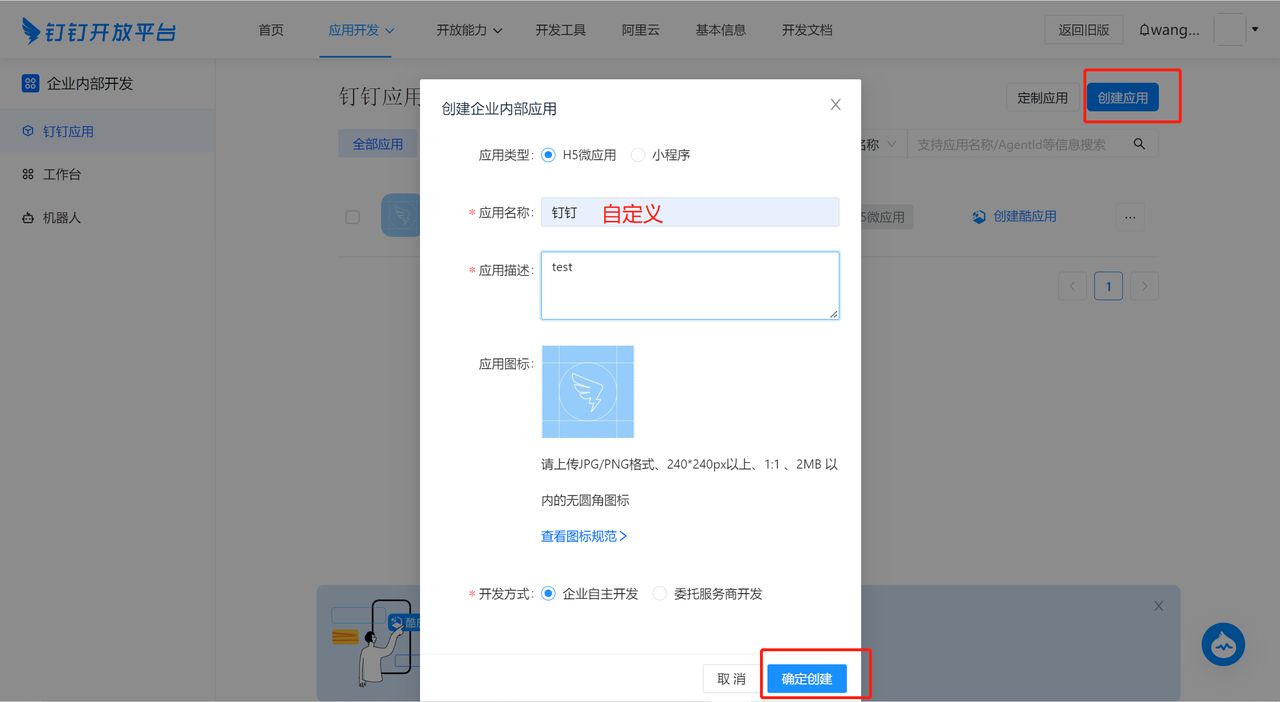
Task: Go to previous page arrow
Action: [x=1072, y=286]
